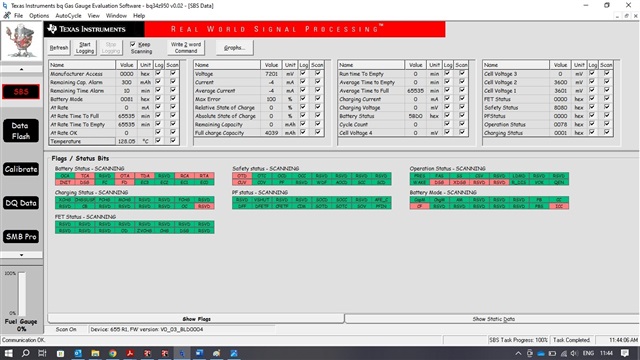The height and width of the screenshot is (360, 640).
Task: Toggle Scan checkbox for Temperature row
Action: click(x=173, y=141)
